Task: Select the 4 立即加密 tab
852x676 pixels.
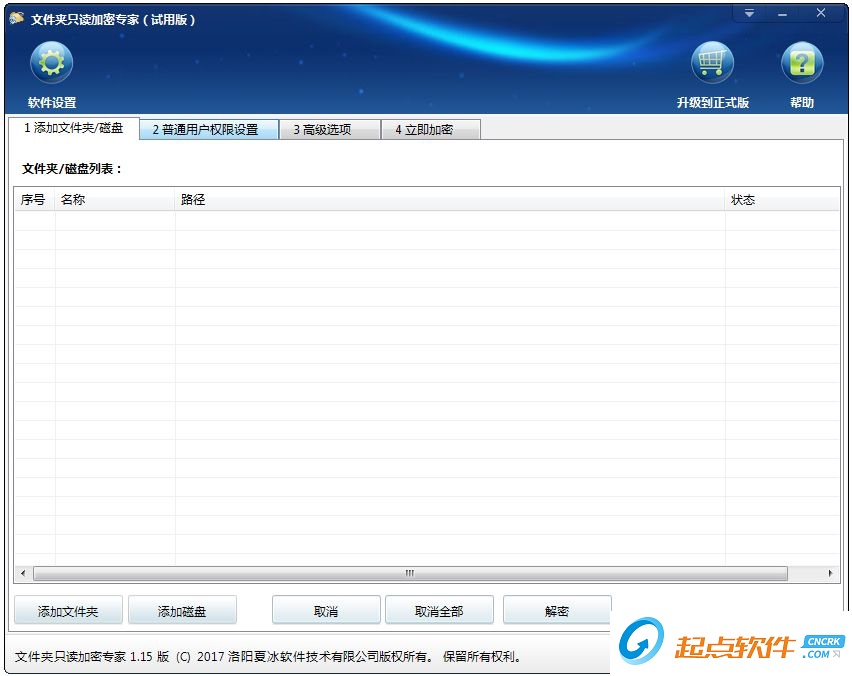Action: [430, 129]
